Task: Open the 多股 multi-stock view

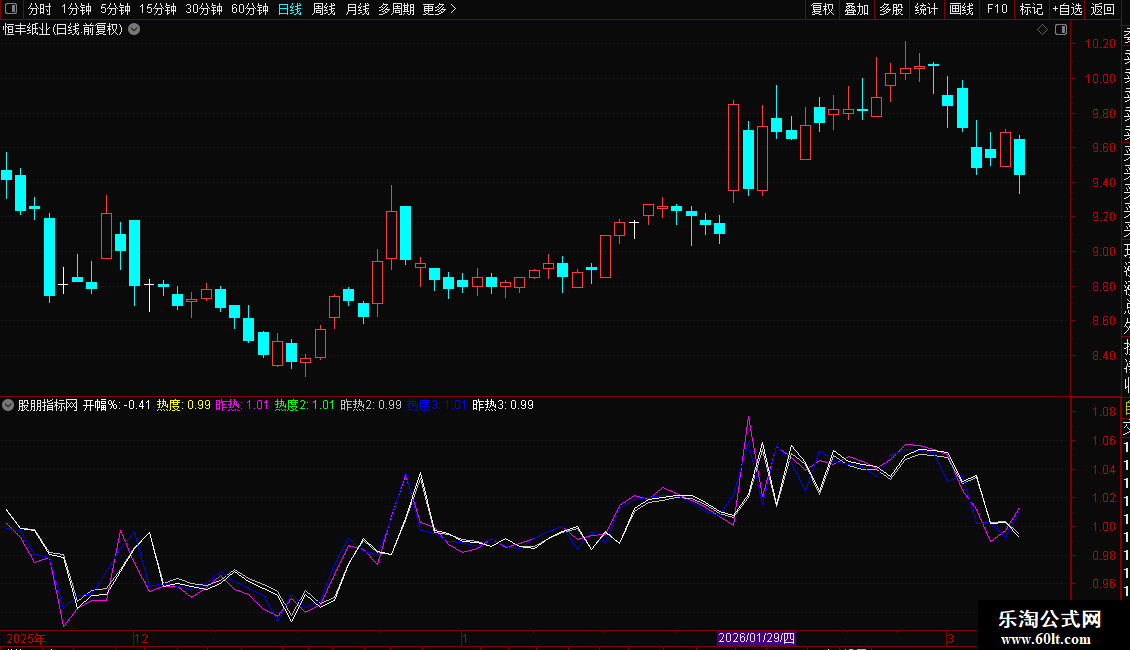Action: click(891, 9)
